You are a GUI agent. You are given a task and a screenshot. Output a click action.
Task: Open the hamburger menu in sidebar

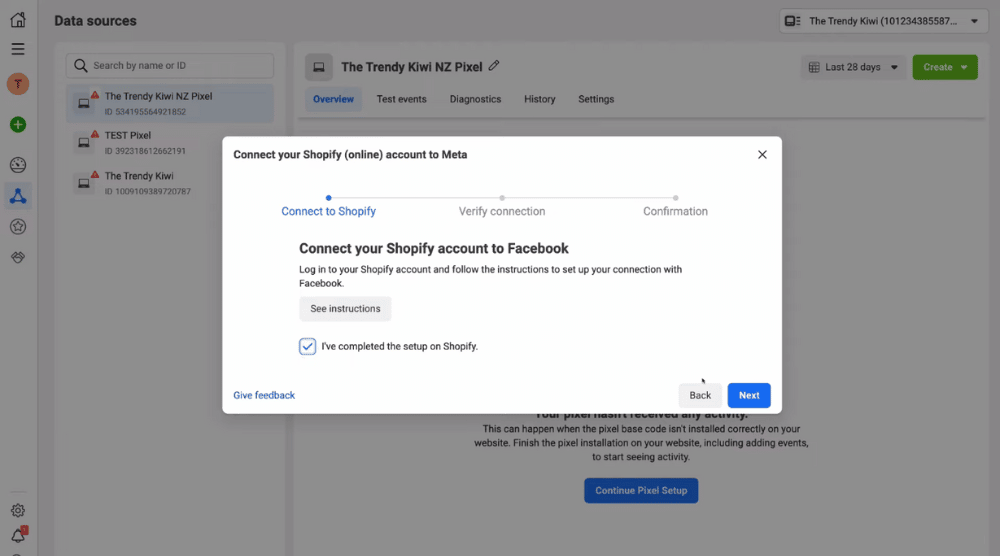18,49
